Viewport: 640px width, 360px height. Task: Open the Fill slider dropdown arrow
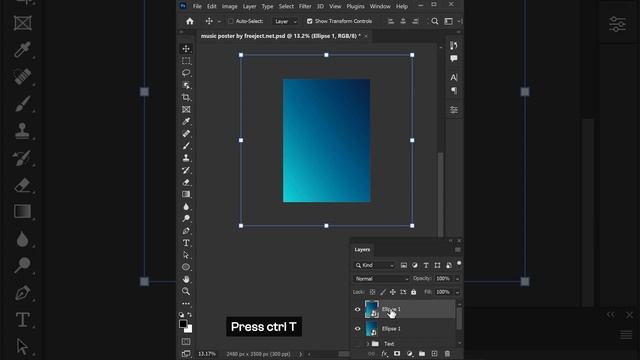(457, 292)
